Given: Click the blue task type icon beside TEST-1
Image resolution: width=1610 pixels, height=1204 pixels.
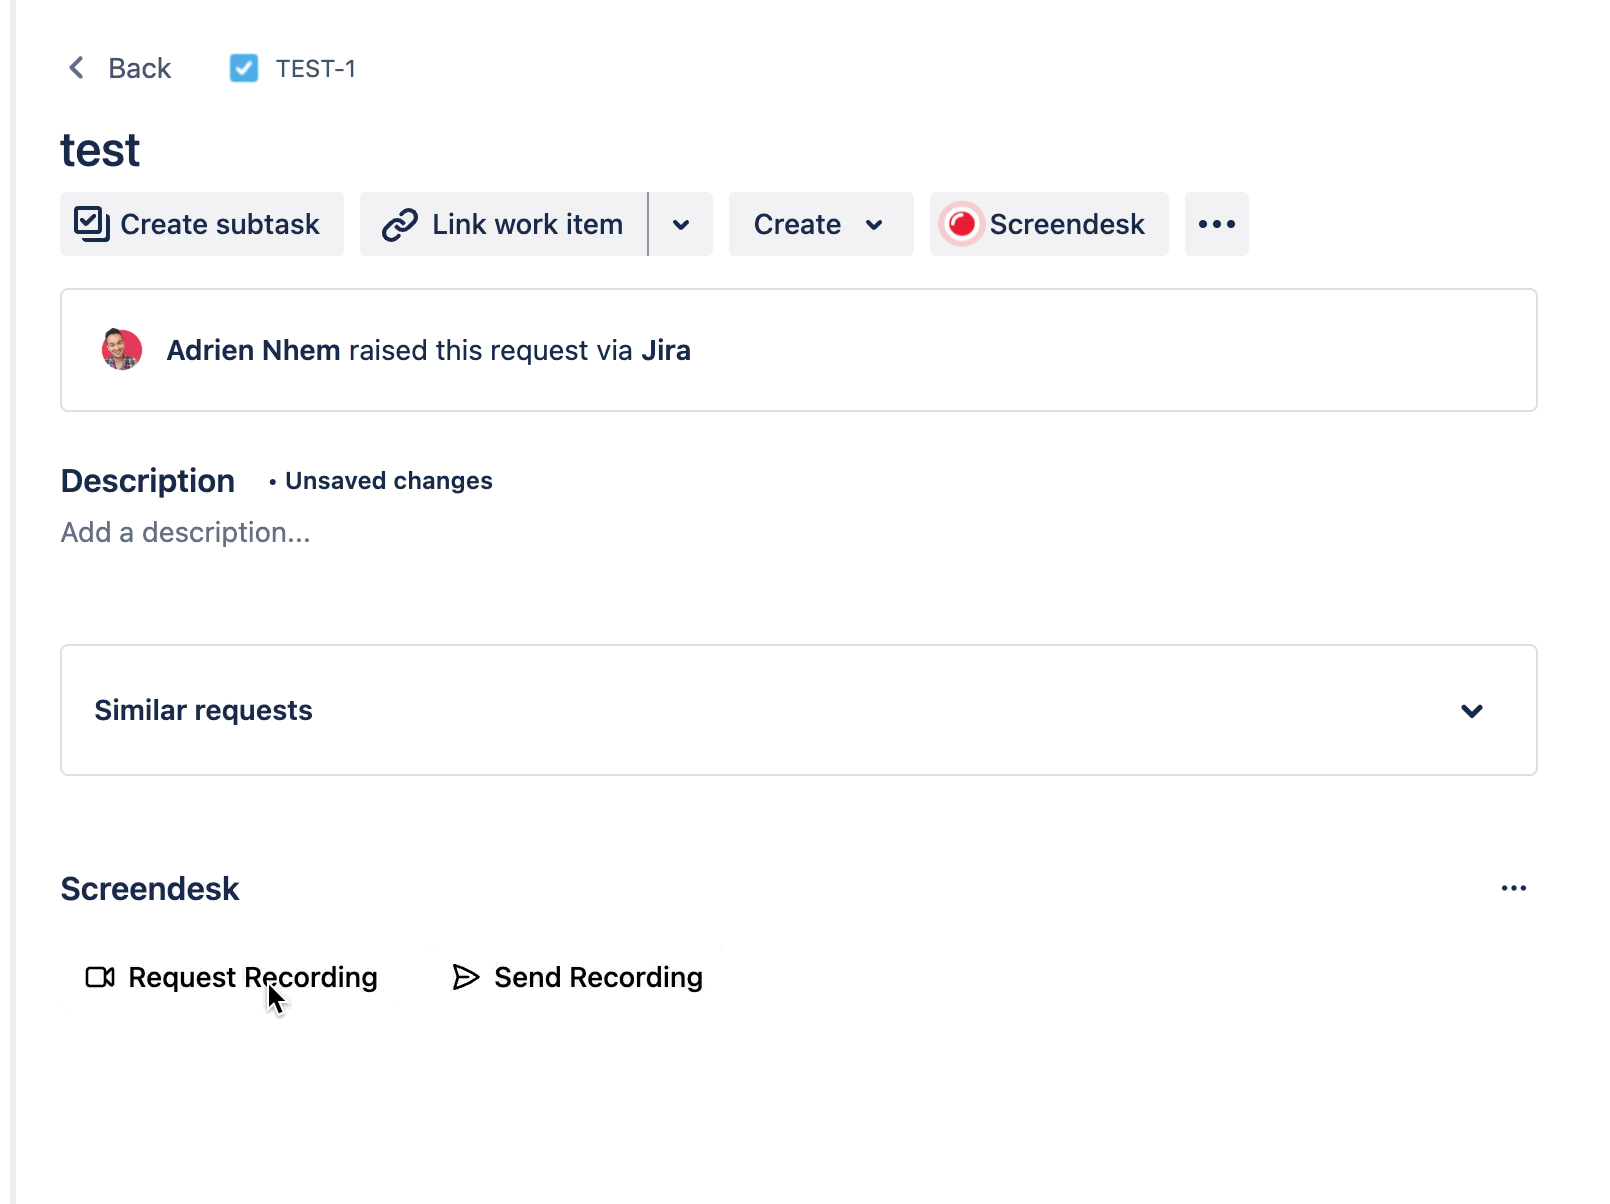Looking at the screenshot, I should [243, 68].
